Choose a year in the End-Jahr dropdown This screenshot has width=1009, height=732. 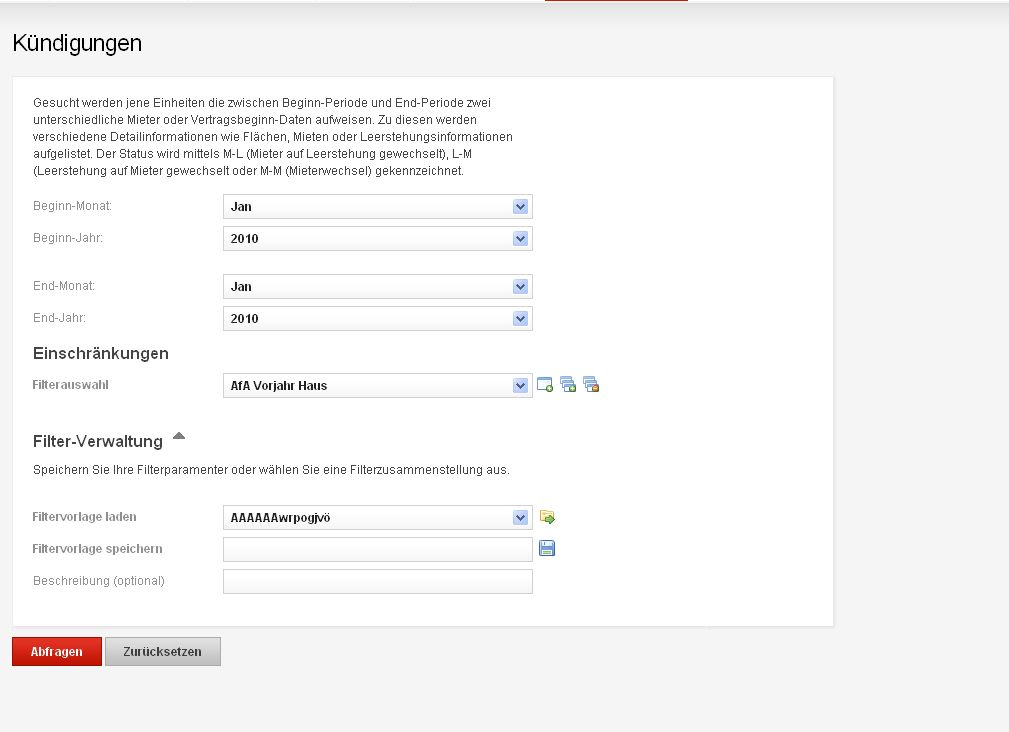[377, 318]
